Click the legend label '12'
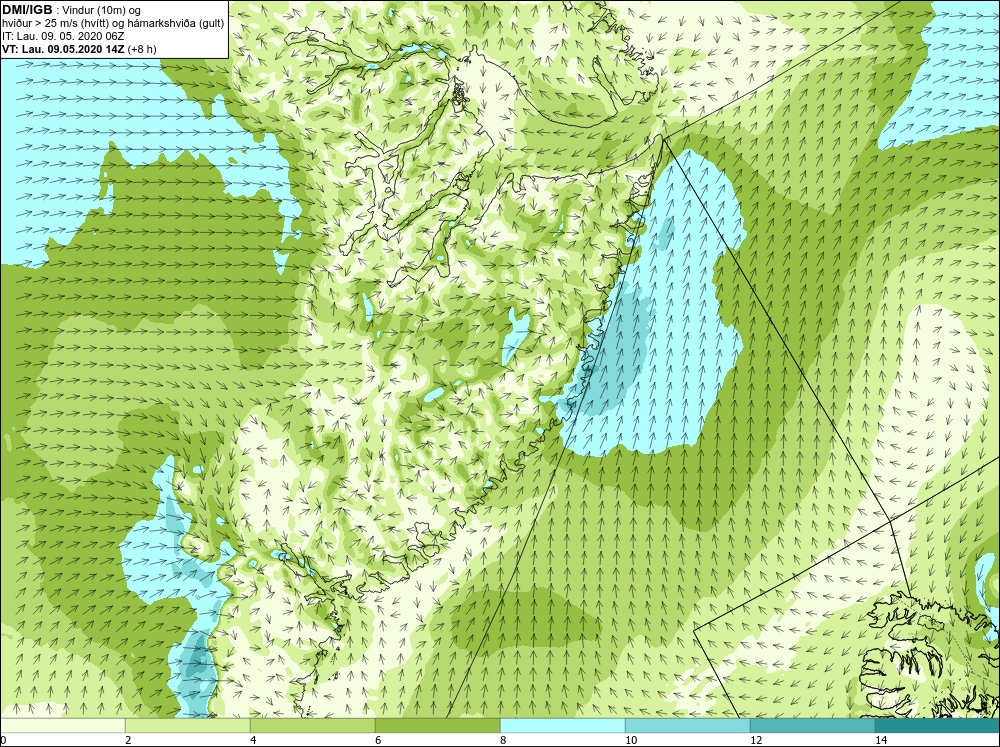This screenshot has width=1000, height=747. (x=756, y=740)
